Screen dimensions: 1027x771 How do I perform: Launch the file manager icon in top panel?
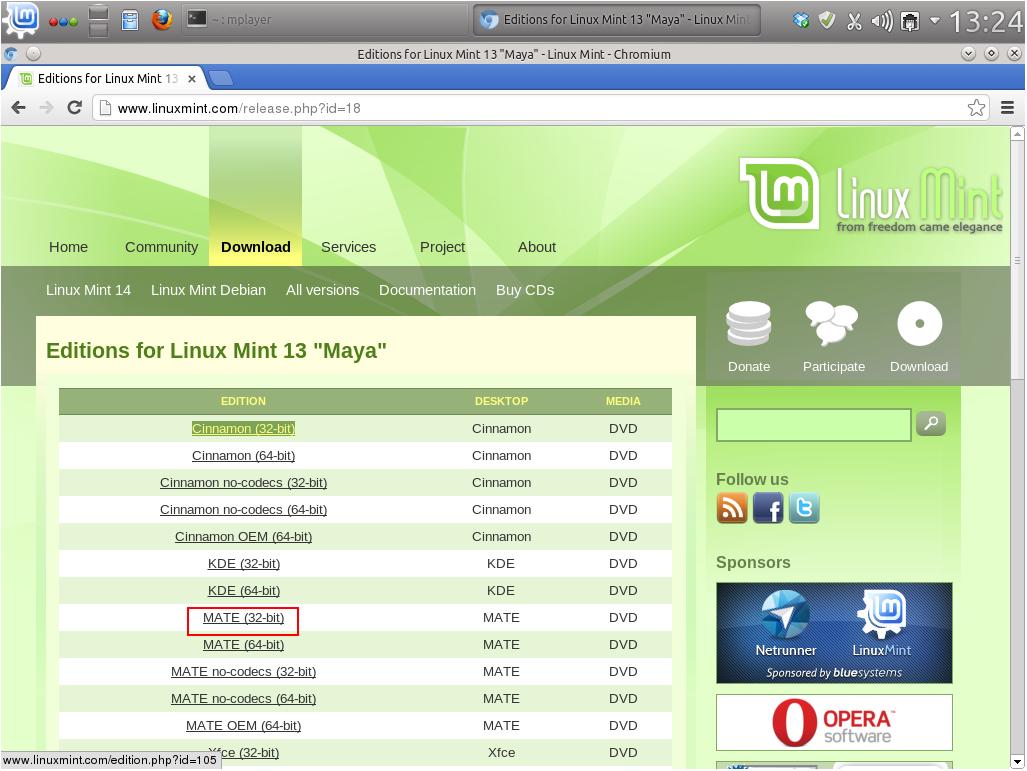pos(130,20)
